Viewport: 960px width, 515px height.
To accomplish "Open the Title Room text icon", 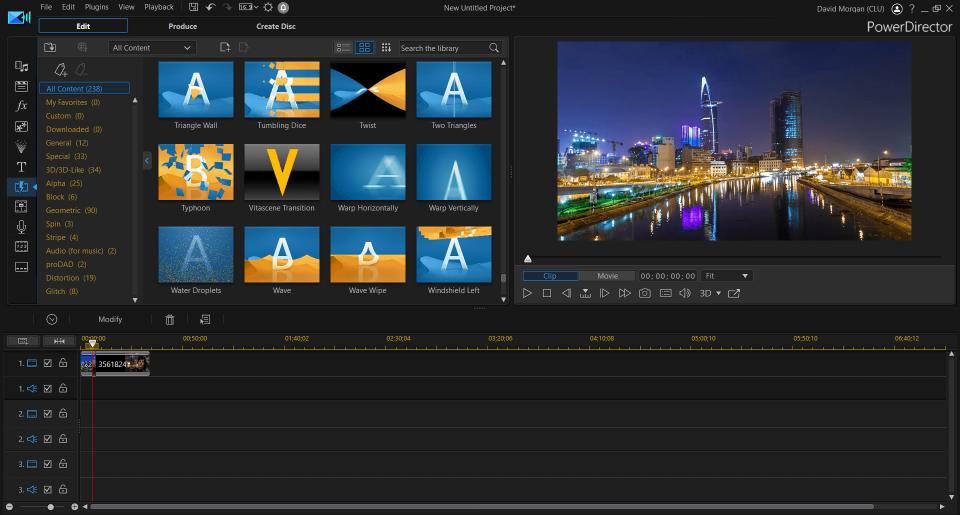I will click(x=21, y=167).
